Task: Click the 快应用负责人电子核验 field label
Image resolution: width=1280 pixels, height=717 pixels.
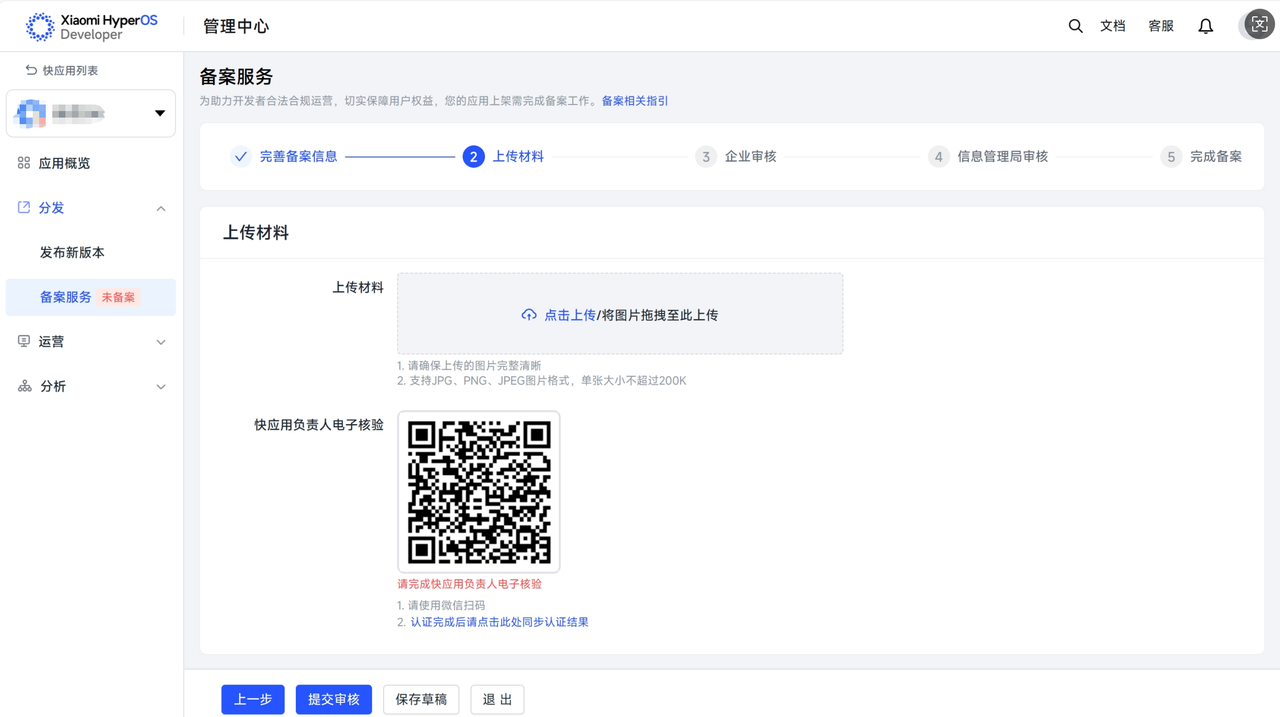Action: pos(319,425)
